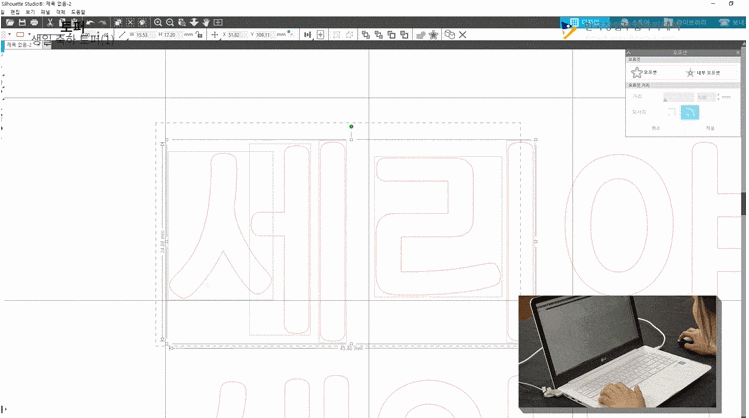
Task: Open the Edit menu
Action: pos(15,12)
